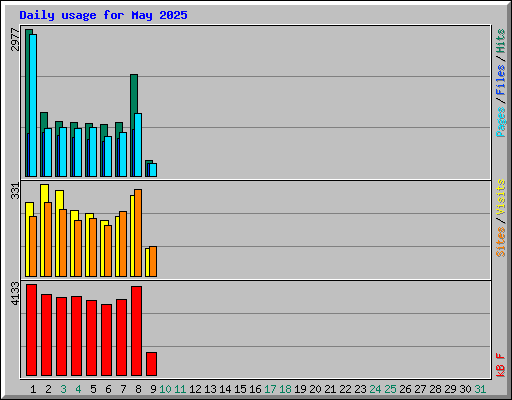Click the Hits legend label
Image resolution: width=512 pixels, height=400 pixels.
coord(501,41)
